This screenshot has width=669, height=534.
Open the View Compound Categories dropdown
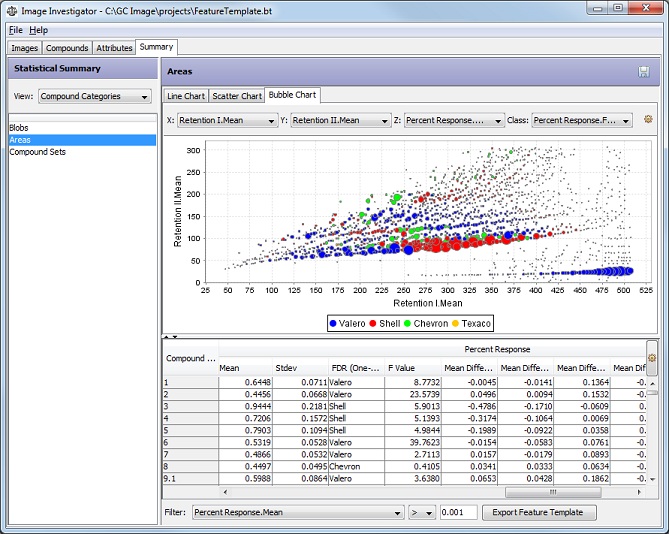(x=95, y=96)
